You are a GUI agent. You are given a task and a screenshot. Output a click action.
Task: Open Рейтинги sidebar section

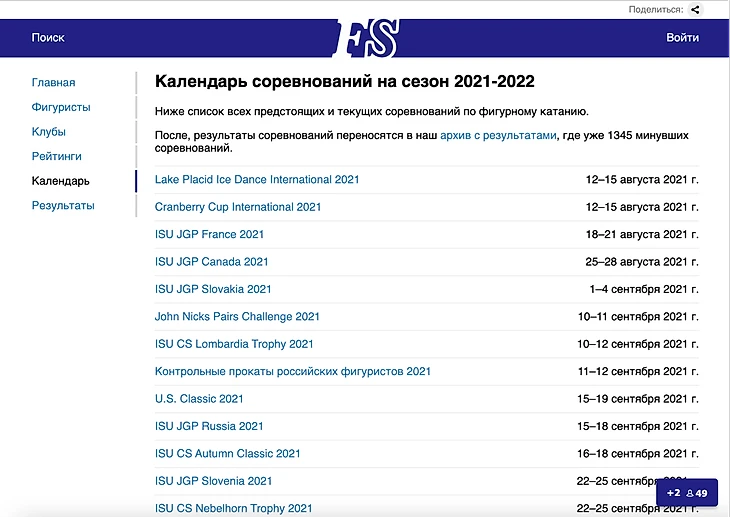[56, 156]
